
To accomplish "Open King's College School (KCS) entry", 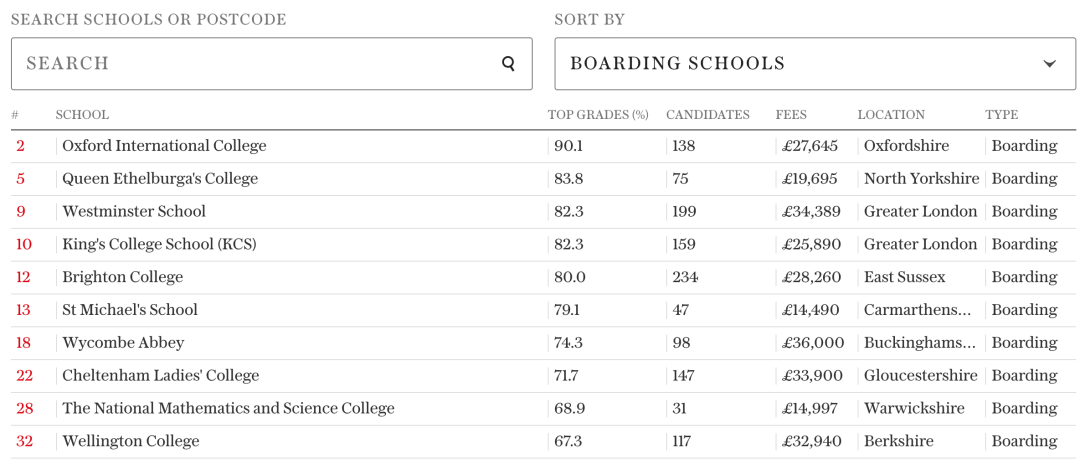I will coord(159,244).
